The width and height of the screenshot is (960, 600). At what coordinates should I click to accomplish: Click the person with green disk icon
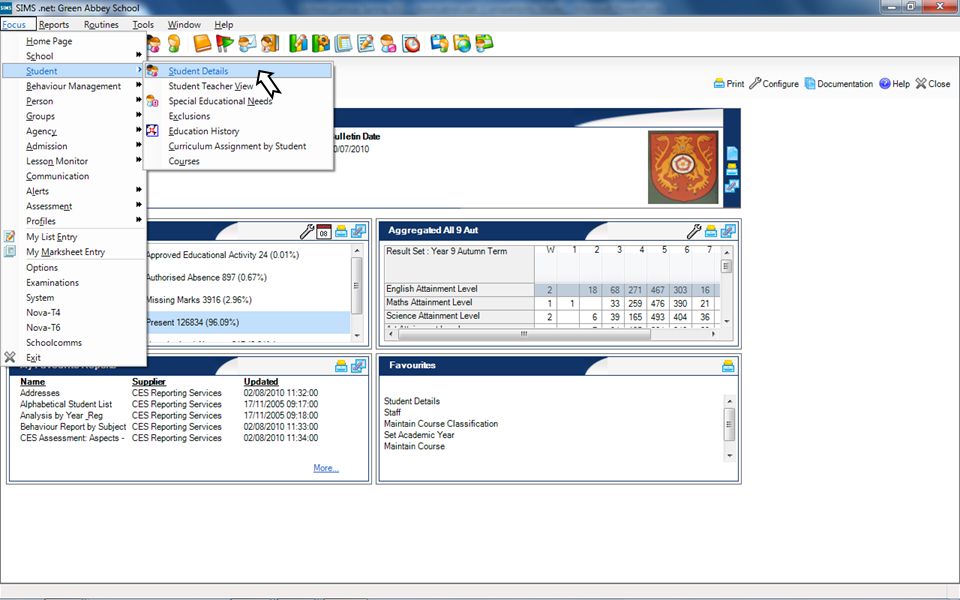click(484, 43)
